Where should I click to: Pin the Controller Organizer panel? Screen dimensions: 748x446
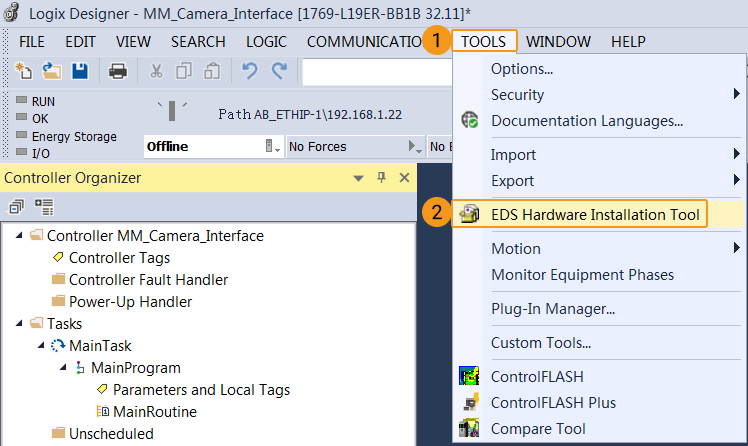tap(381, 178)
